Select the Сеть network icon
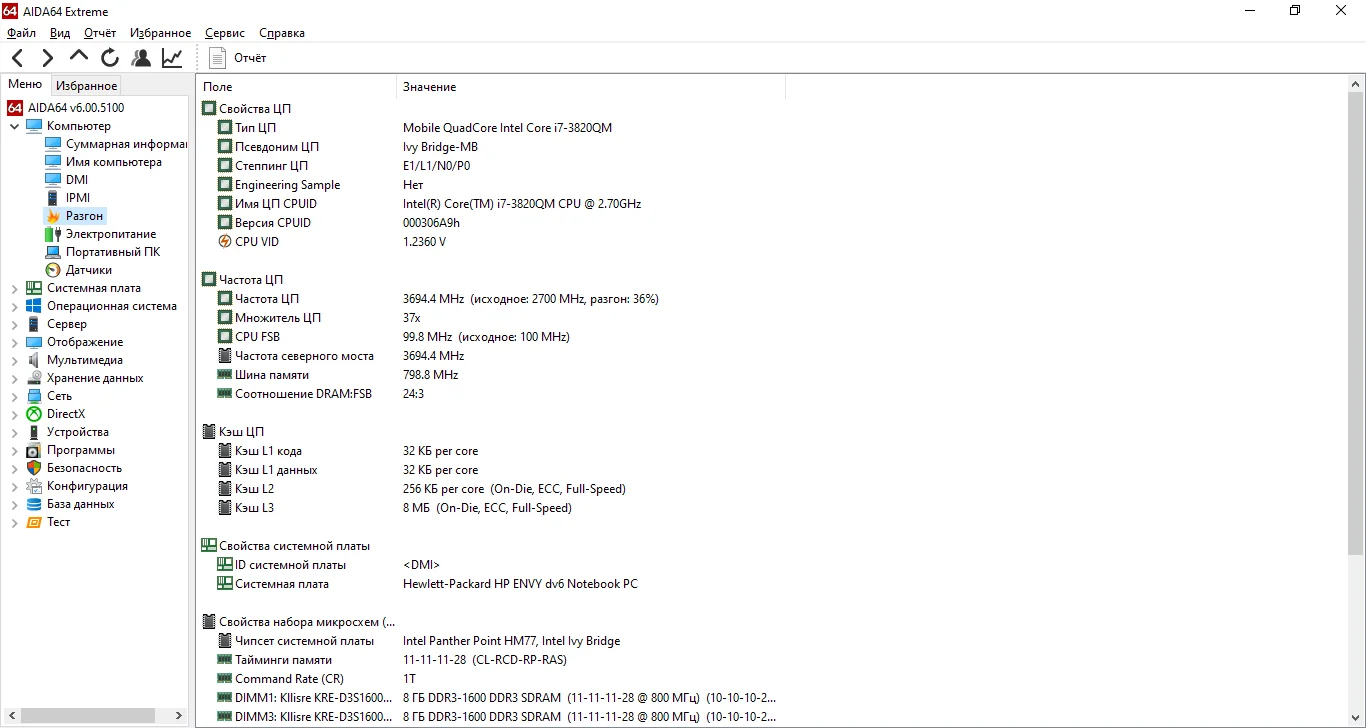This screenshot has width=1366, height=728. point(34,396)
